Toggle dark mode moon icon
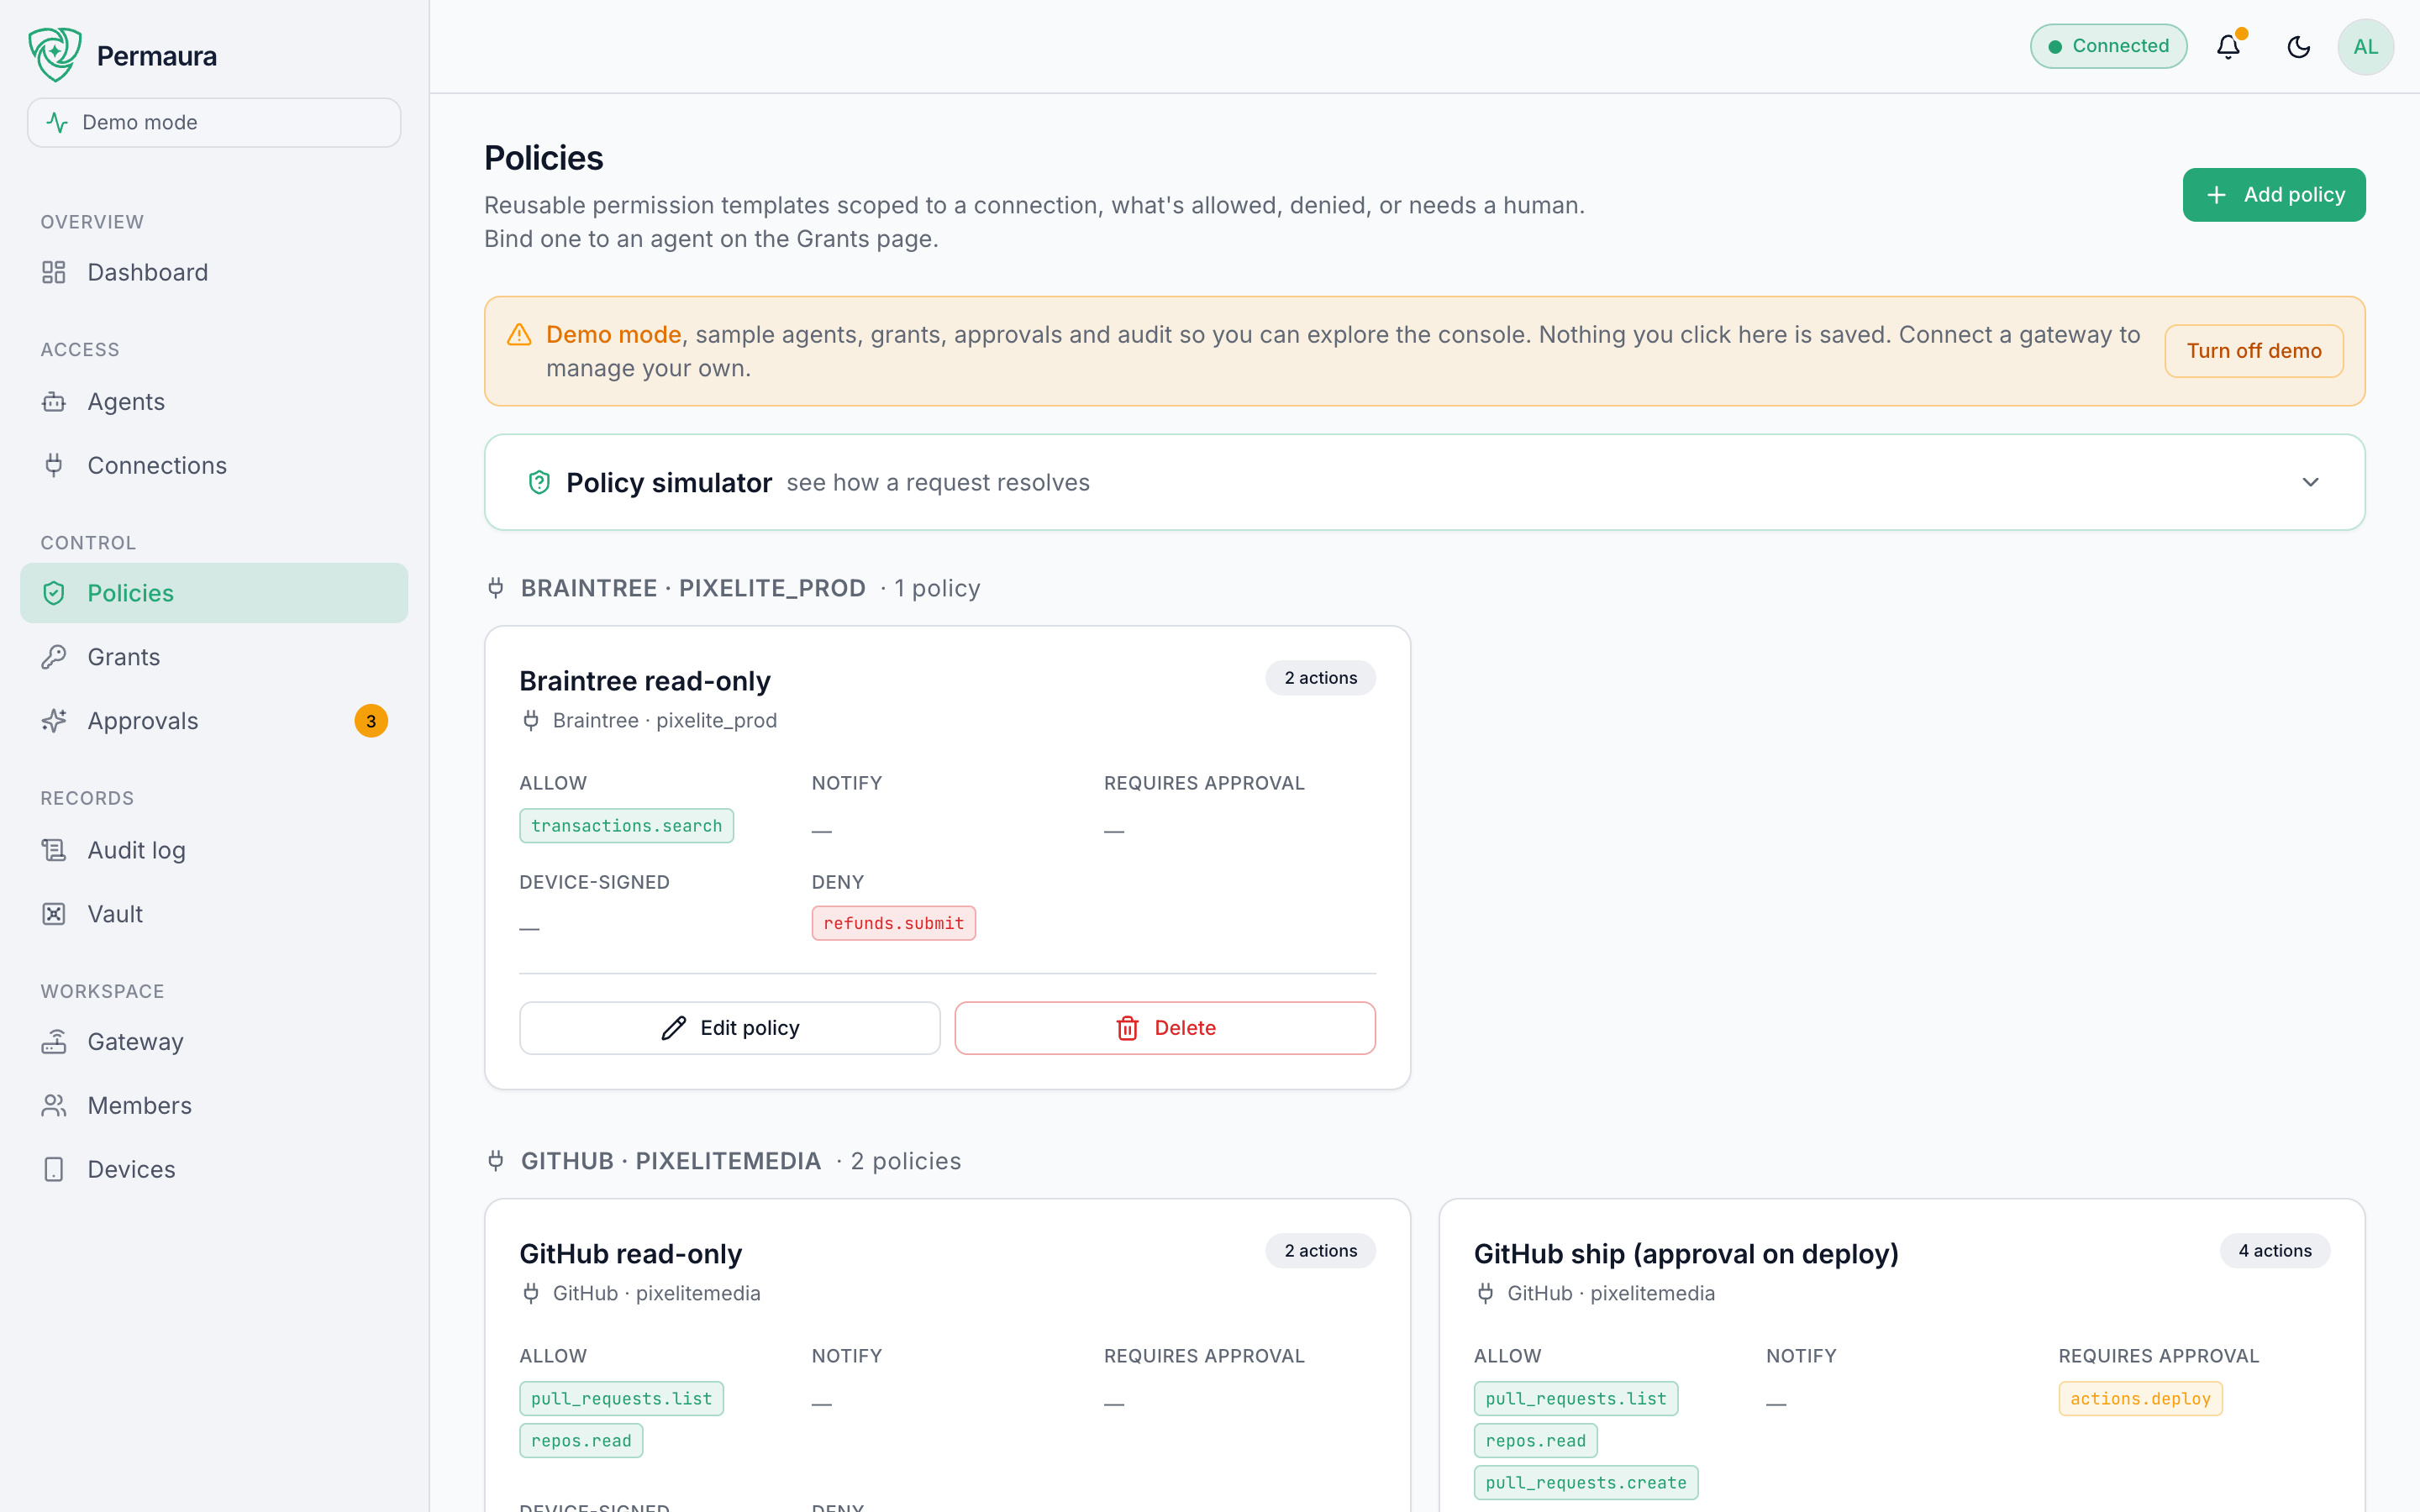 pyautogui.click(x=2298, y=47)
